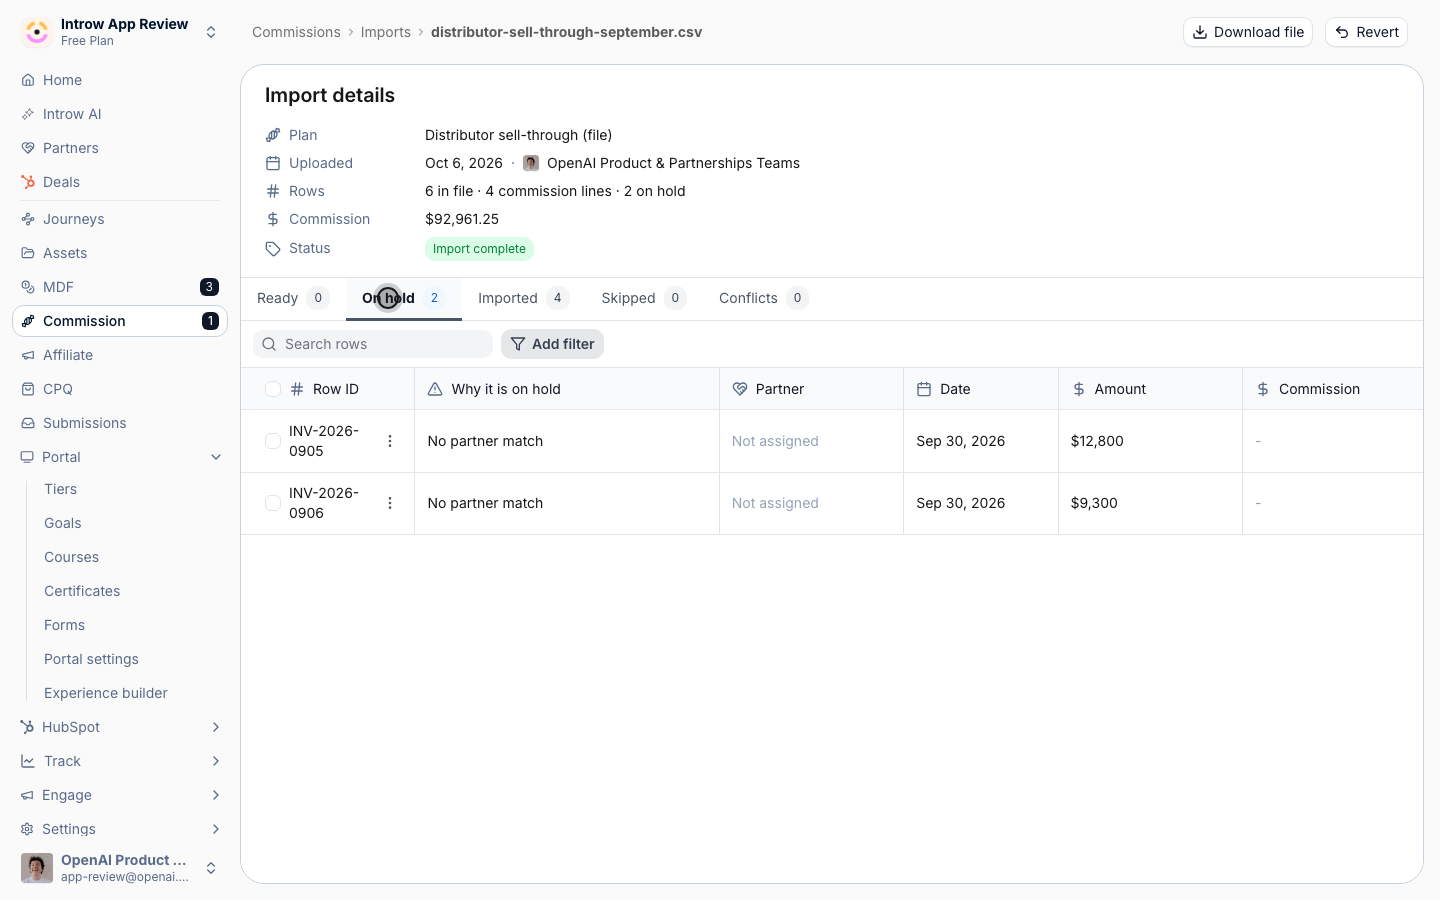Expand the Track section arrow
The height and width of the screenshot is (900, 1440).
click(216, 761)
